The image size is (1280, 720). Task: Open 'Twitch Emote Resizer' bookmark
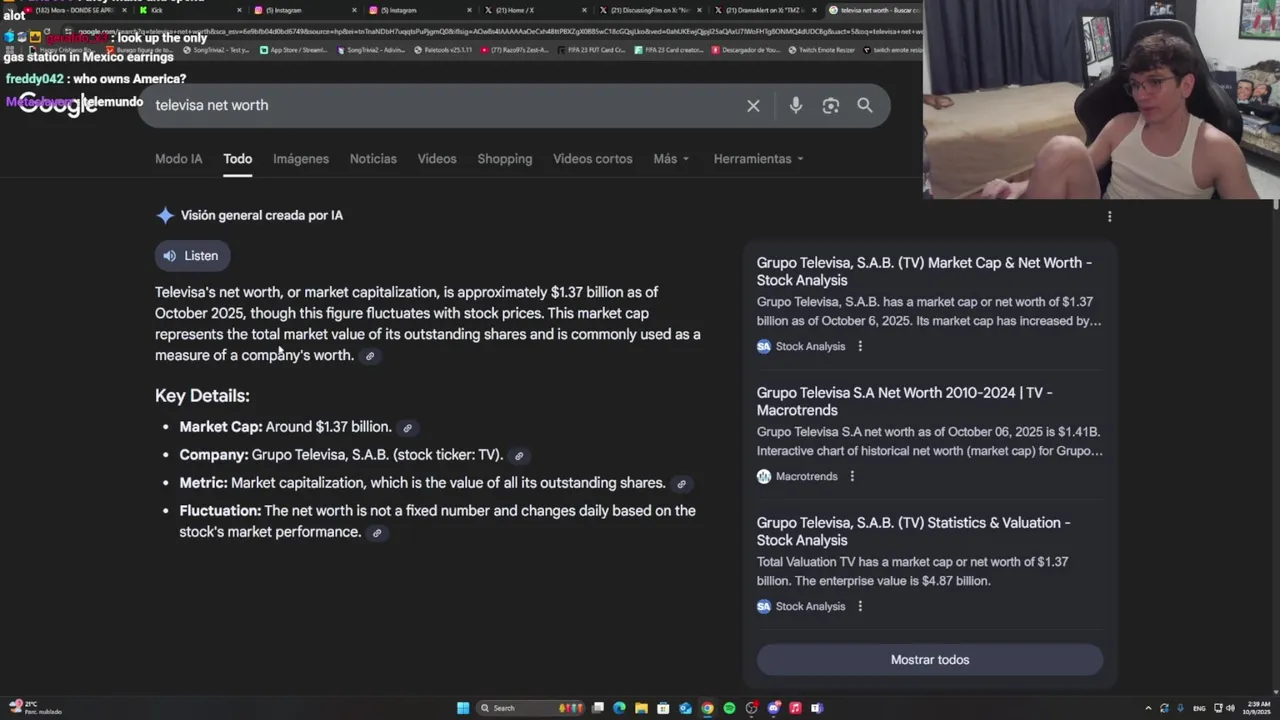pyautogui.click(x=821, y=50)
